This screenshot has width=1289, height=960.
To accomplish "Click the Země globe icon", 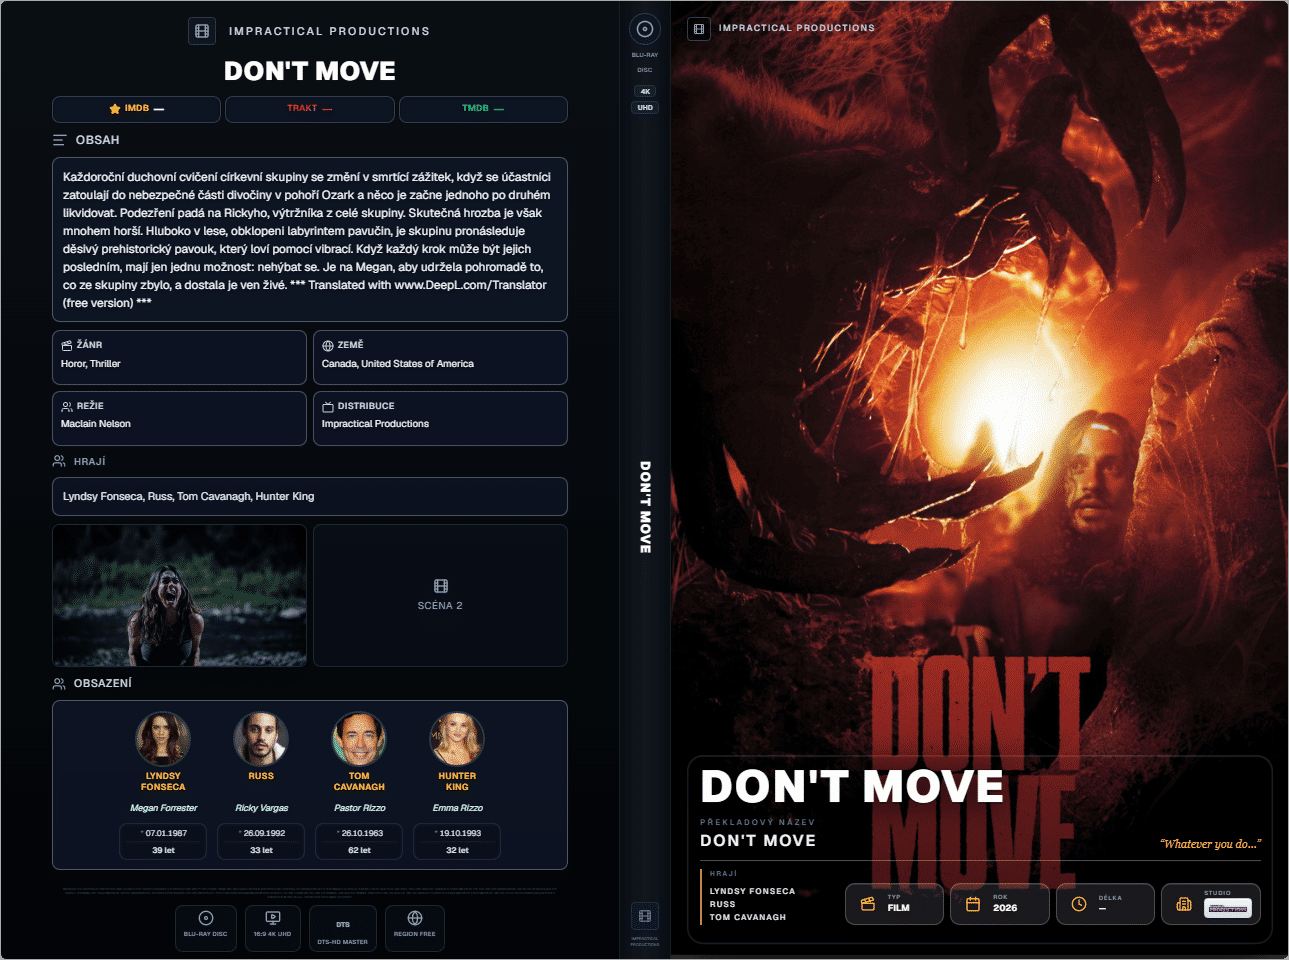I will click(x=328, y=345).
